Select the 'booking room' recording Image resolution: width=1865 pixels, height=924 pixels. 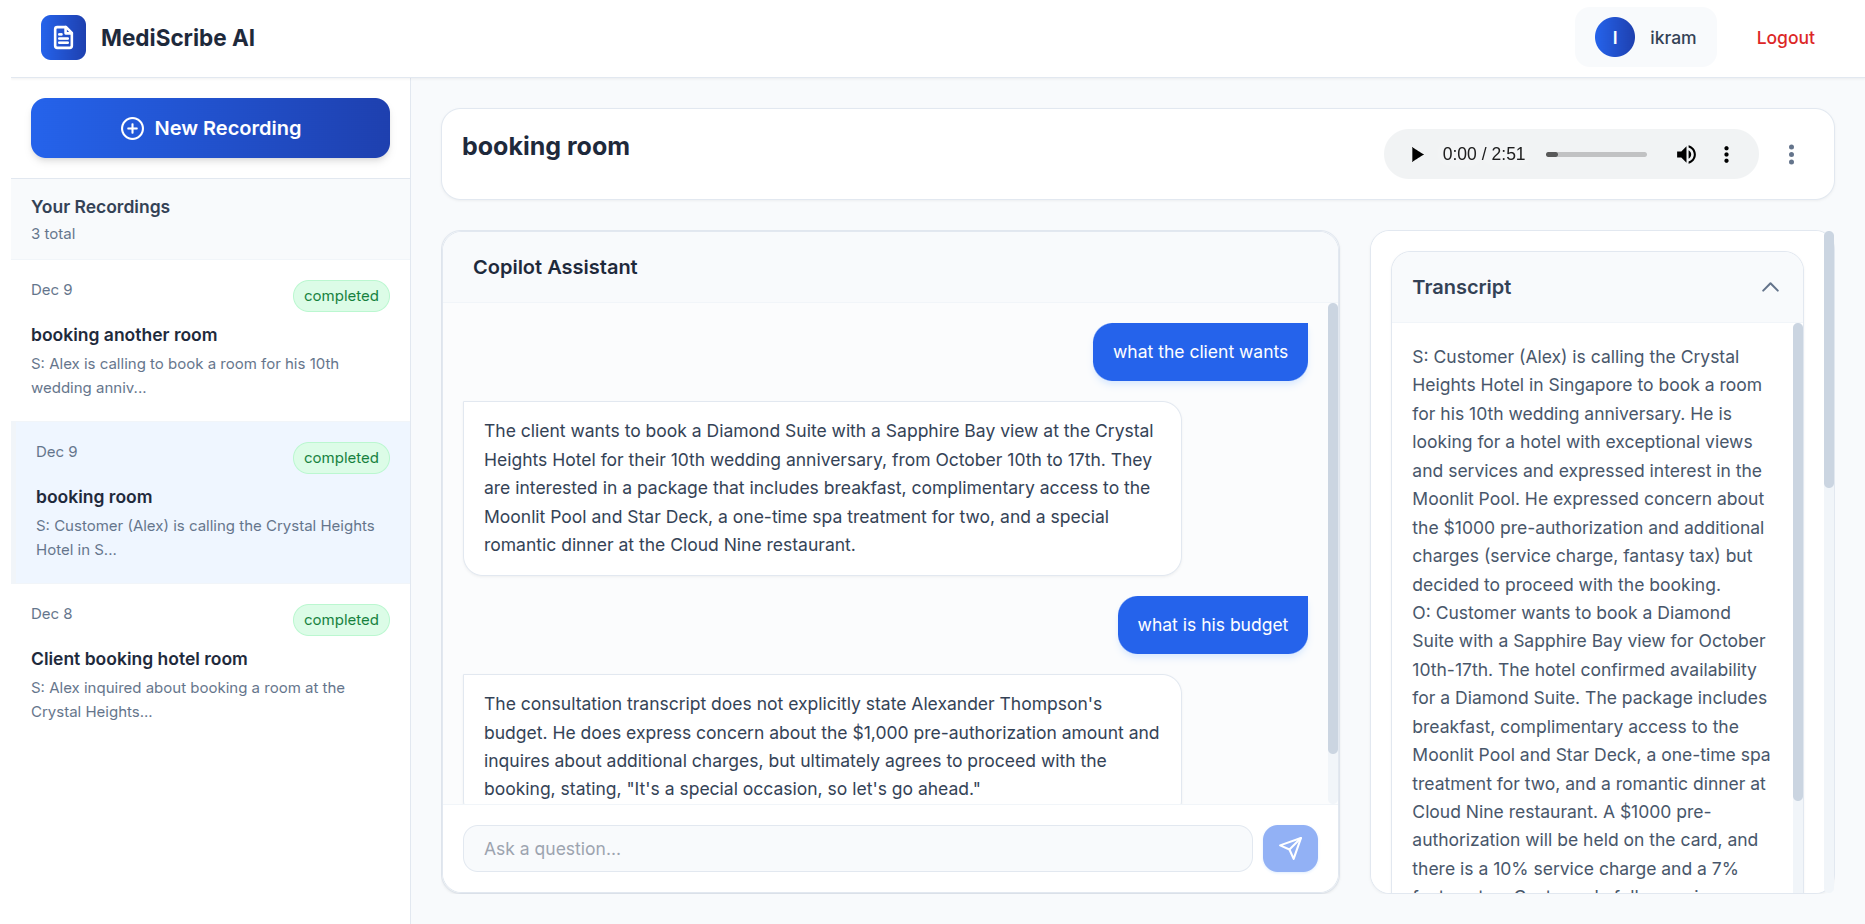pyautogui.click(x=210, y=502)
